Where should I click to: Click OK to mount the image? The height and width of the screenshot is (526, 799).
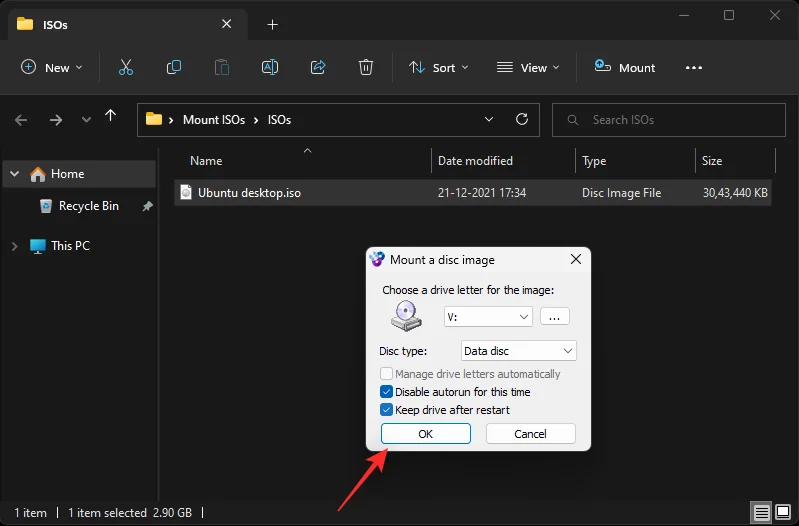(425, 434)
